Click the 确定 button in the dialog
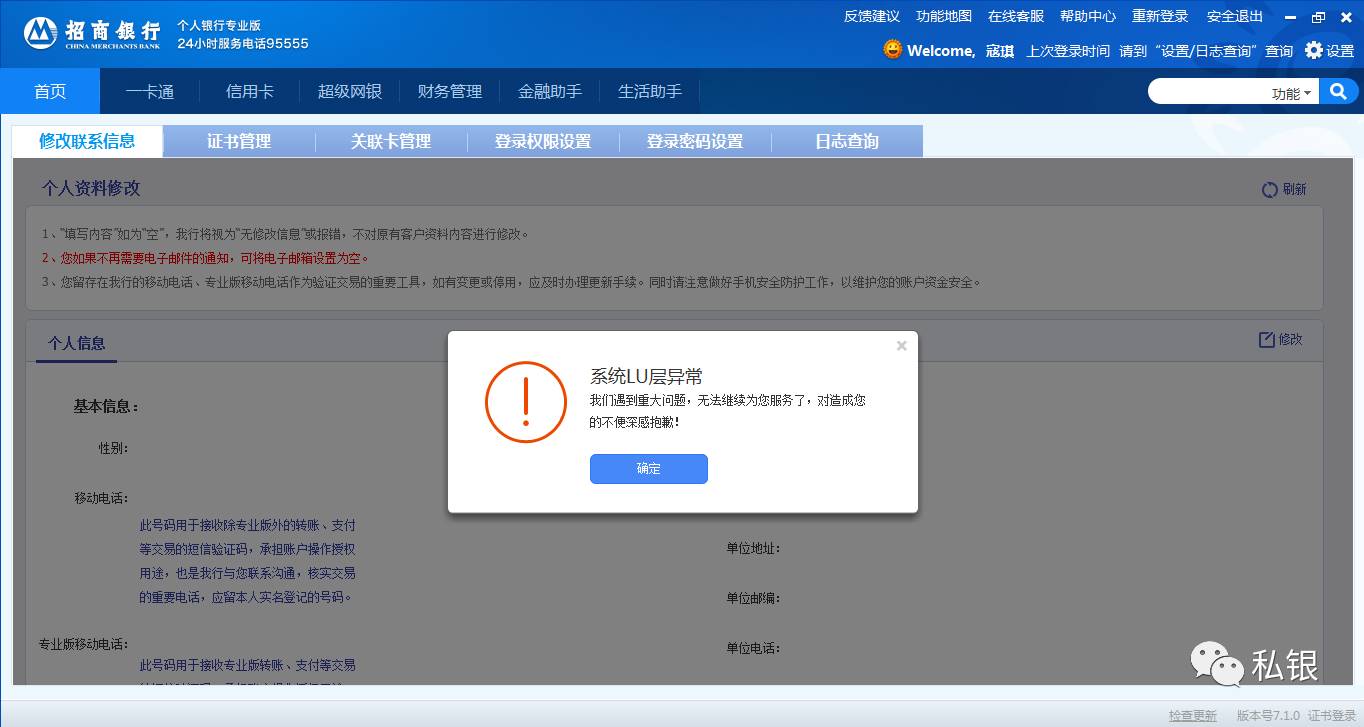The height and width of the screenshot is (727, 1364). pyautogui.click(x=649, y=469)
